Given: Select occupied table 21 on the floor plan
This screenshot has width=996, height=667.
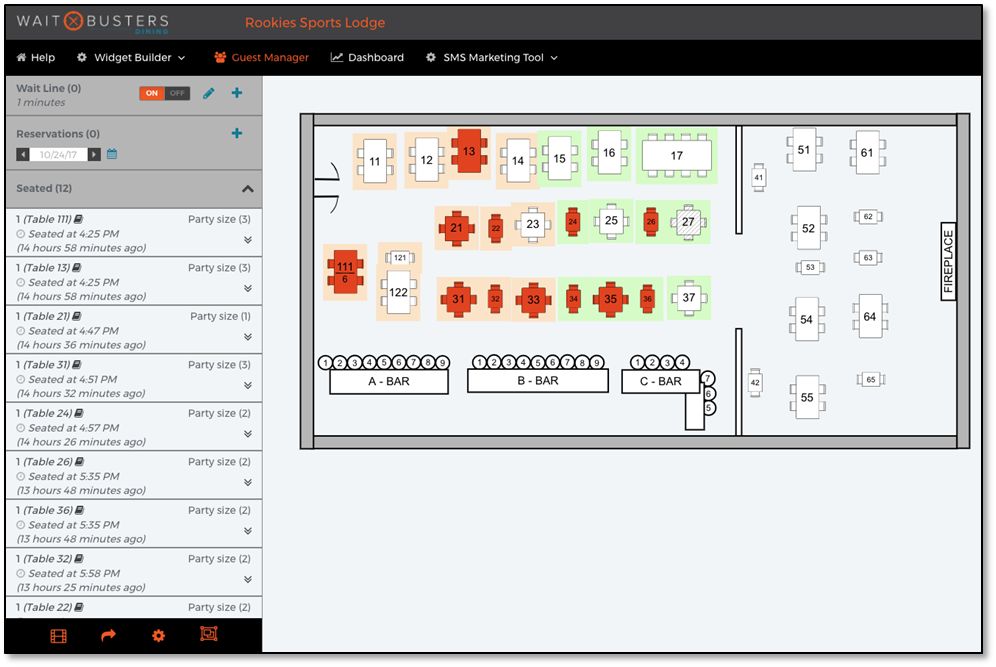Looking at the screenshot, I should click(x=457, y=227).
